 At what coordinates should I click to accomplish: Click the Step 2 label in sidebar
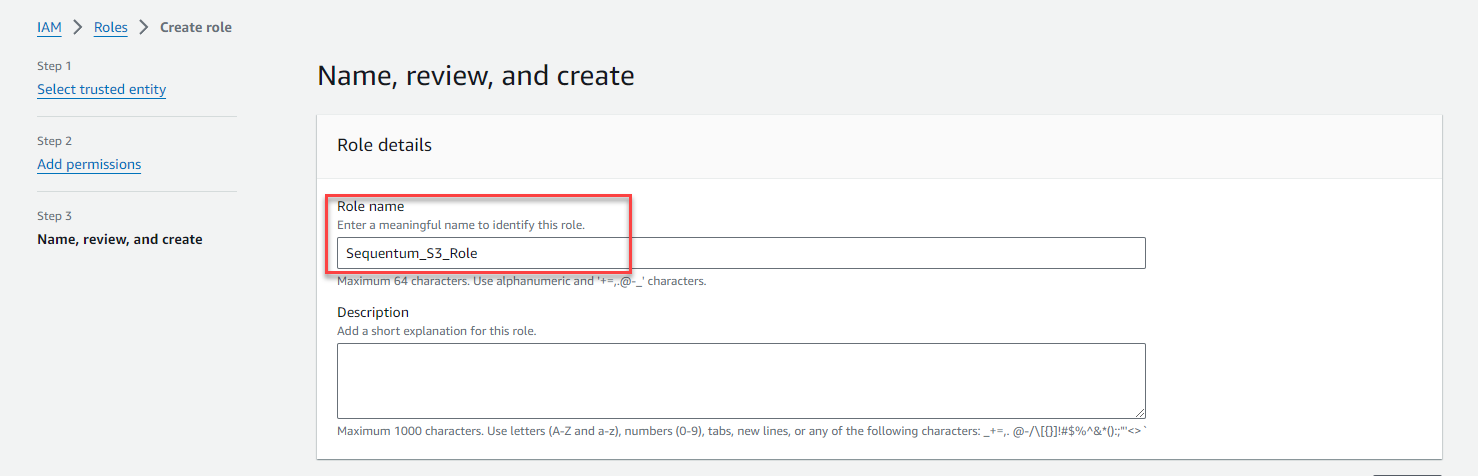[x=54, y=141]
